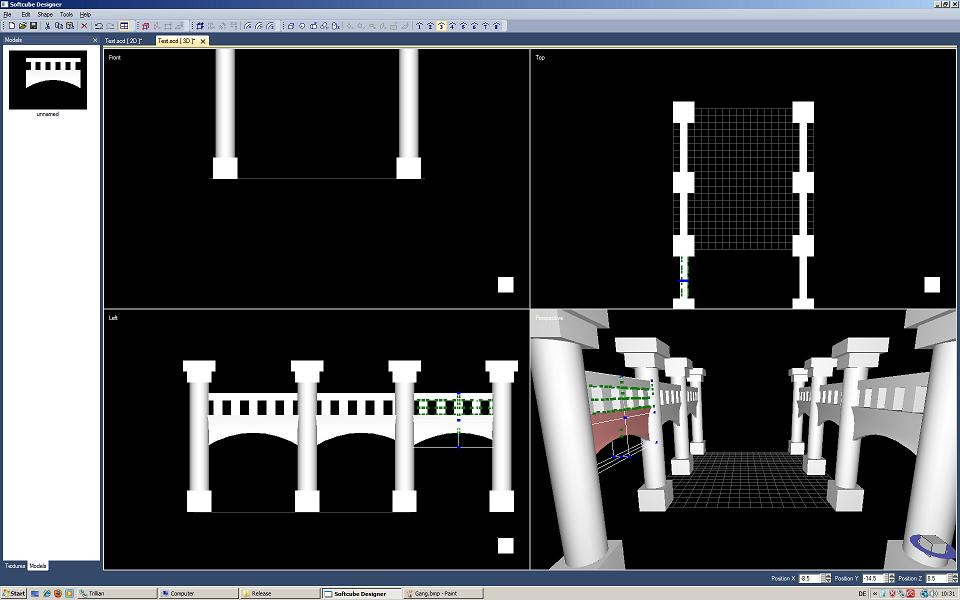Open the Shape menu
The height and width of the screenshot is (600, 960).
45,15
